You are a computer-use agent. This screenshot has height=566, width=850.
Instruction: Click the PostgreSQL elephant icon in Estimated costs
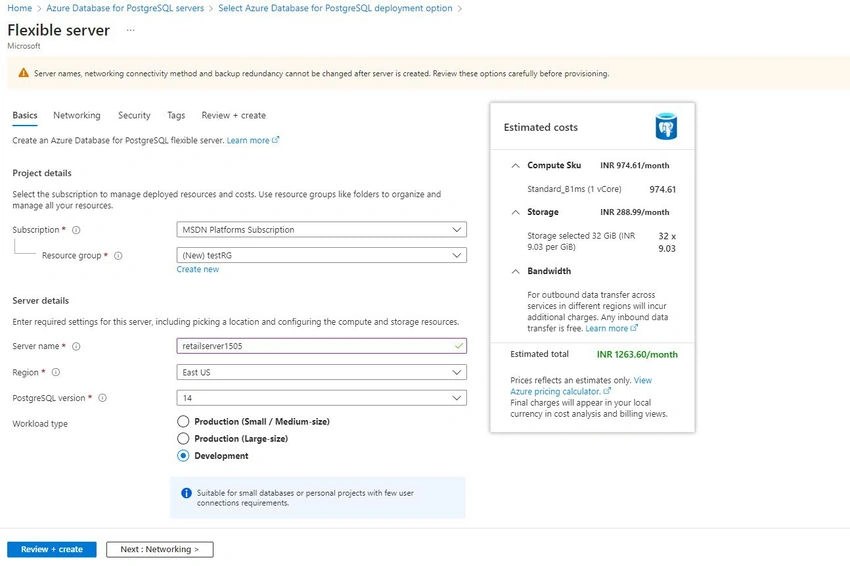[x=666, y=127]
